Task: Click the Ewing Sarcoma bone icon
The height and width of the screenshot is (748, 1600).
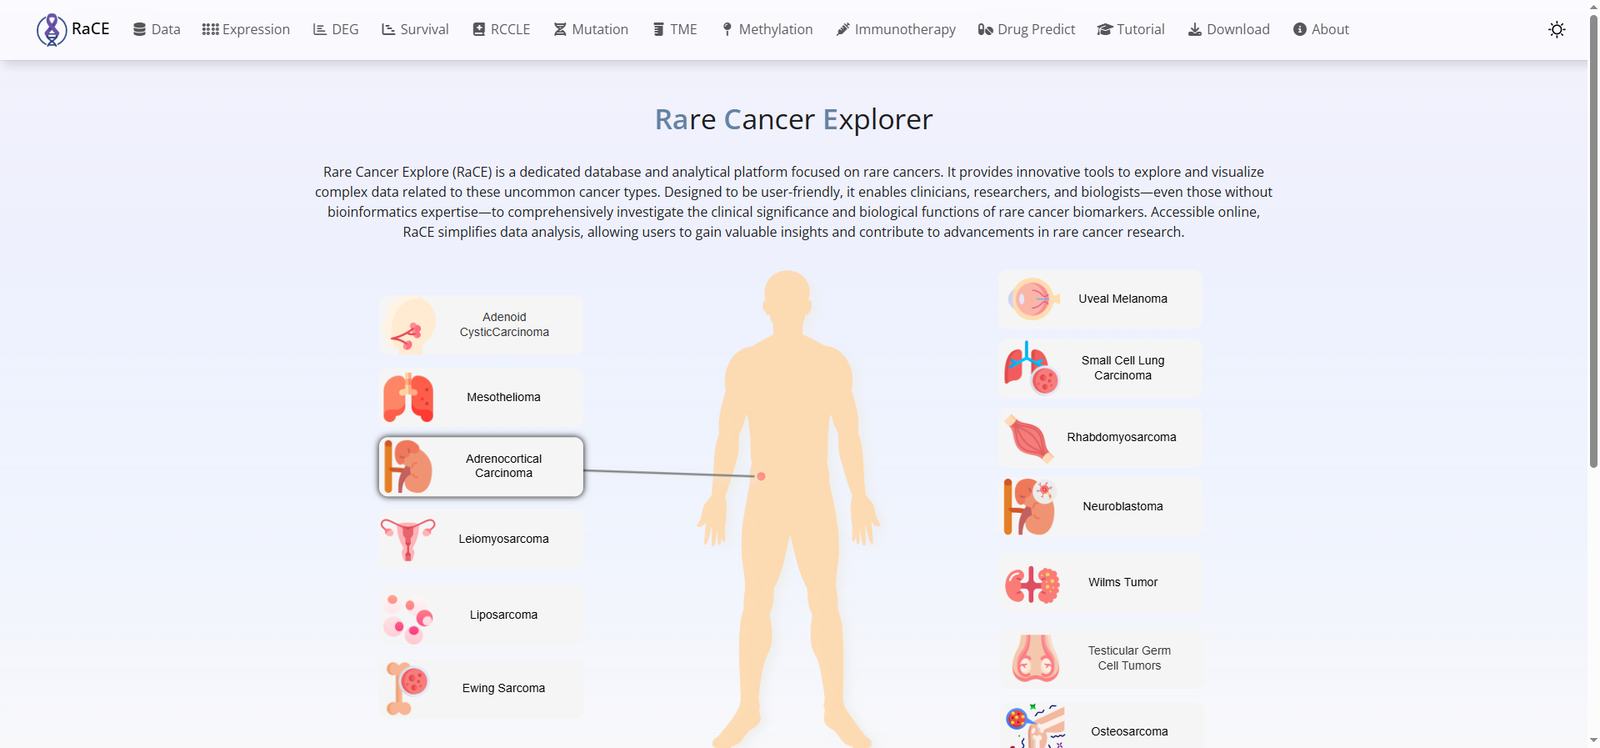Action: point(407,689)
